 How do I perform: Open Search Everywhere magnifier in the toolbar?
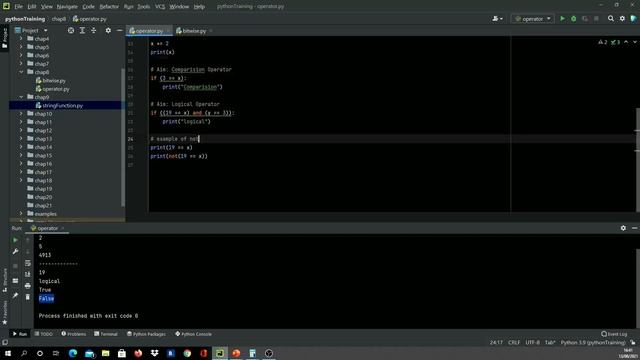click(x=611, y=19)
